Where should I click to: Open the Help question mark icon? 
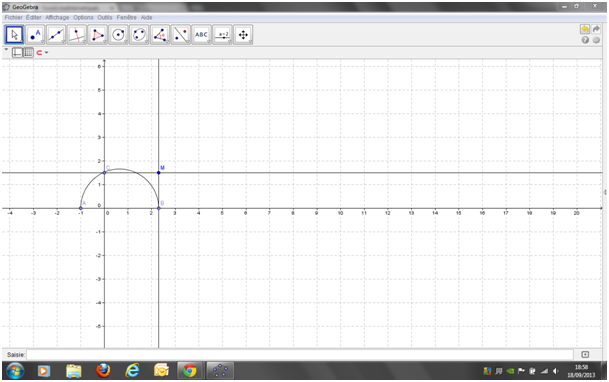click(585, 40)
